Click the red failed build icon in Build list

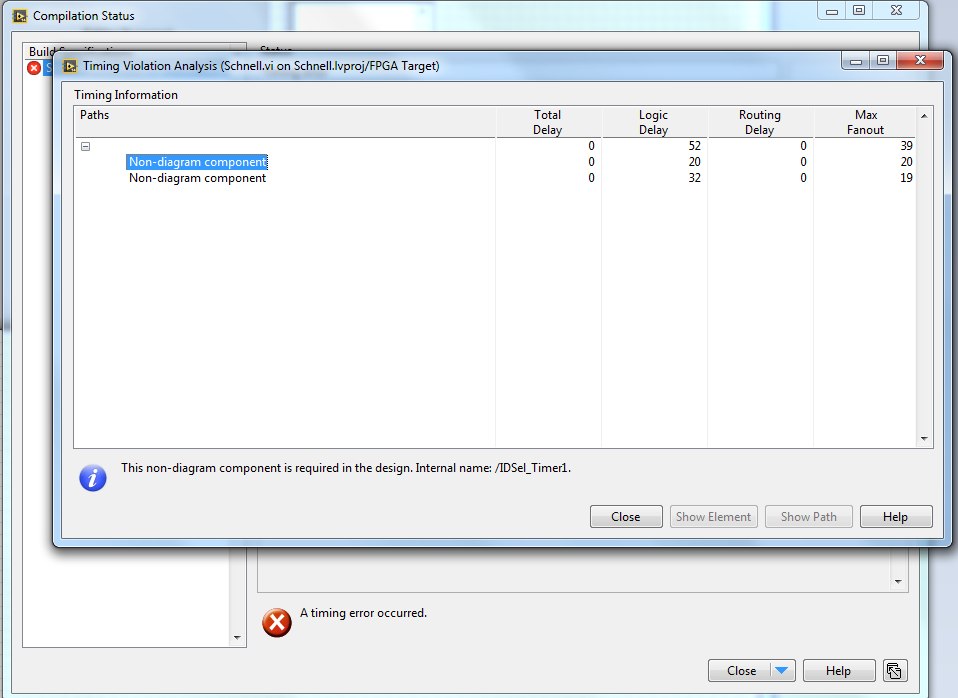pyautogui.click(x=34, y=68)
